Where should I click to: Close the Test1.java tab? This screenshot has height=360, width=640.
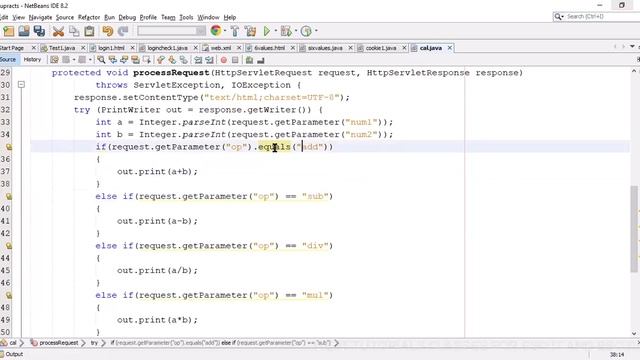pos(83,48)
